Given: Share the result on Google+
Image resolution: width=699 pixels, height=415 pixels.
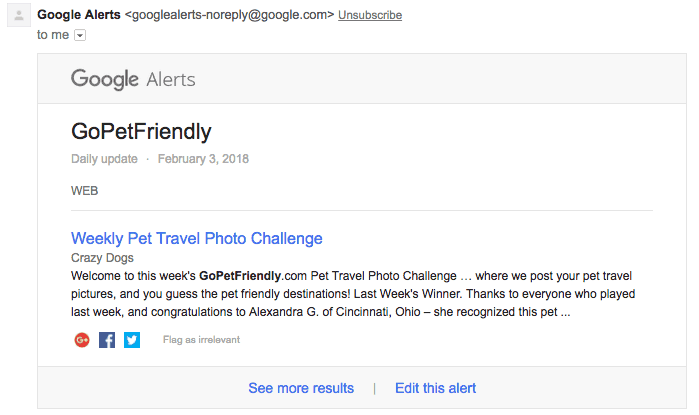Looking at the screenshot, I should pos(82,340).
